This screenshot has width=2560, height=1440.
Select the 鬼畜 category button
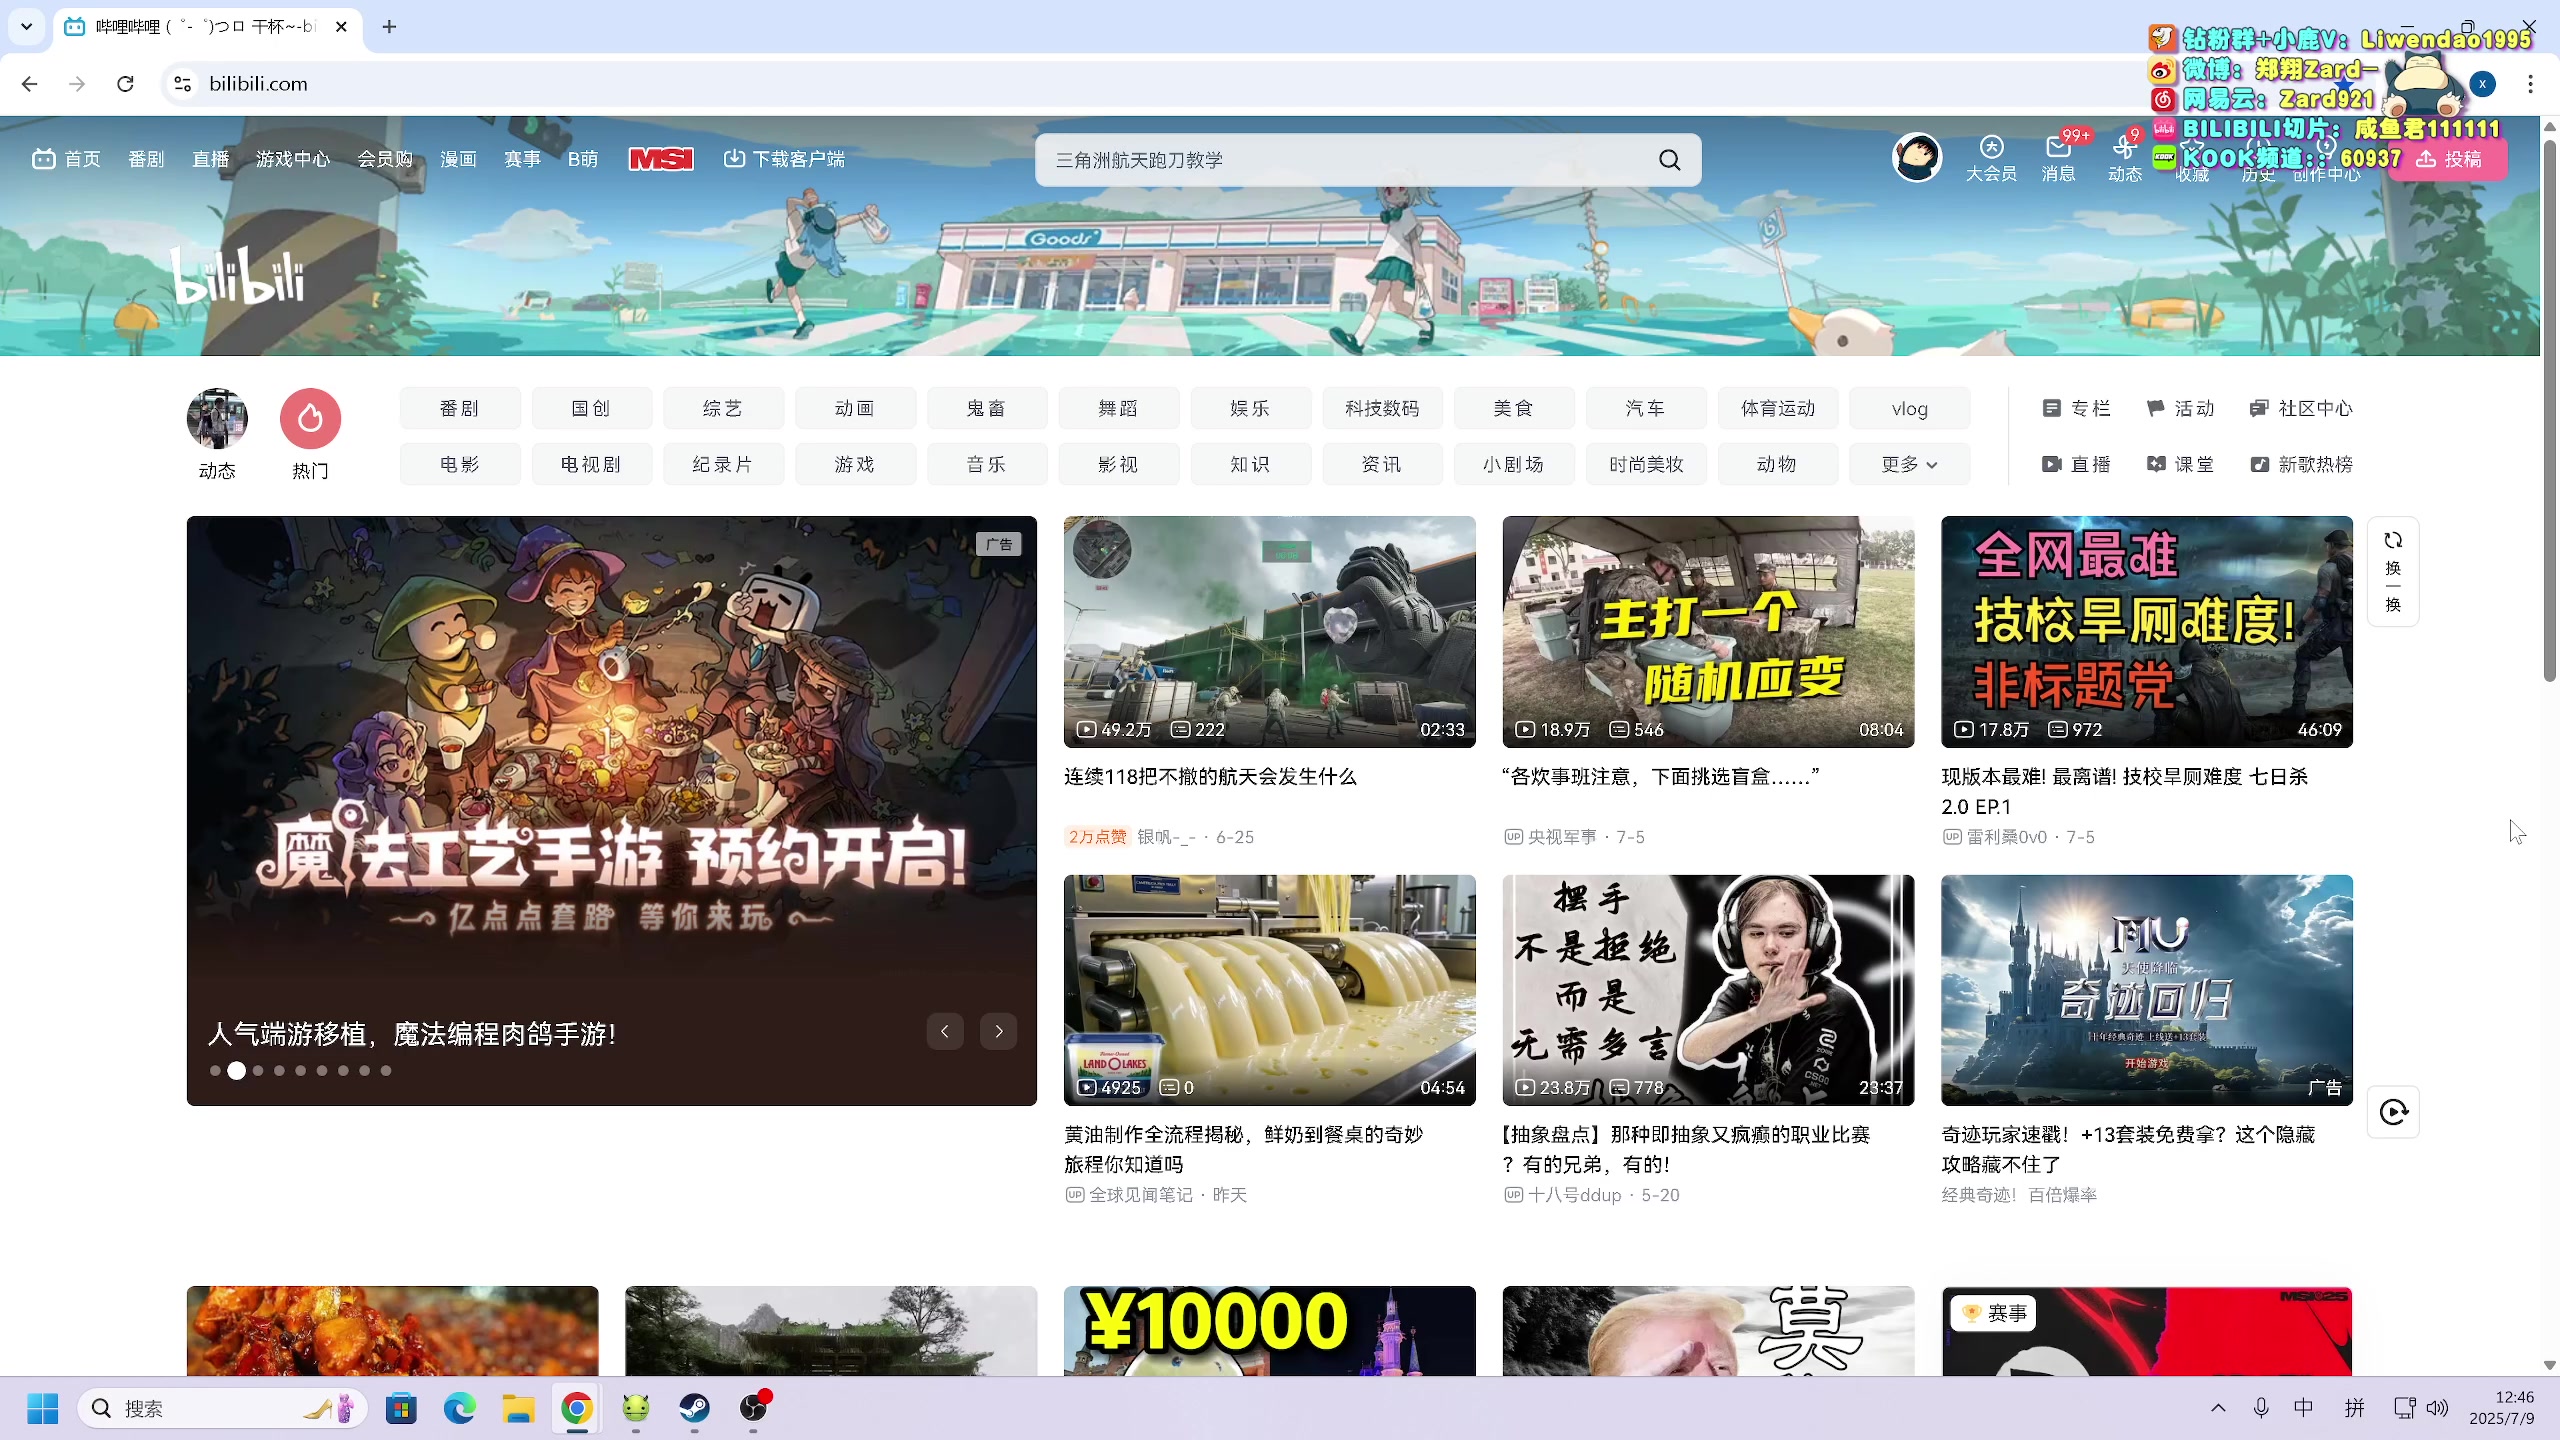click(x=986, y=408)
